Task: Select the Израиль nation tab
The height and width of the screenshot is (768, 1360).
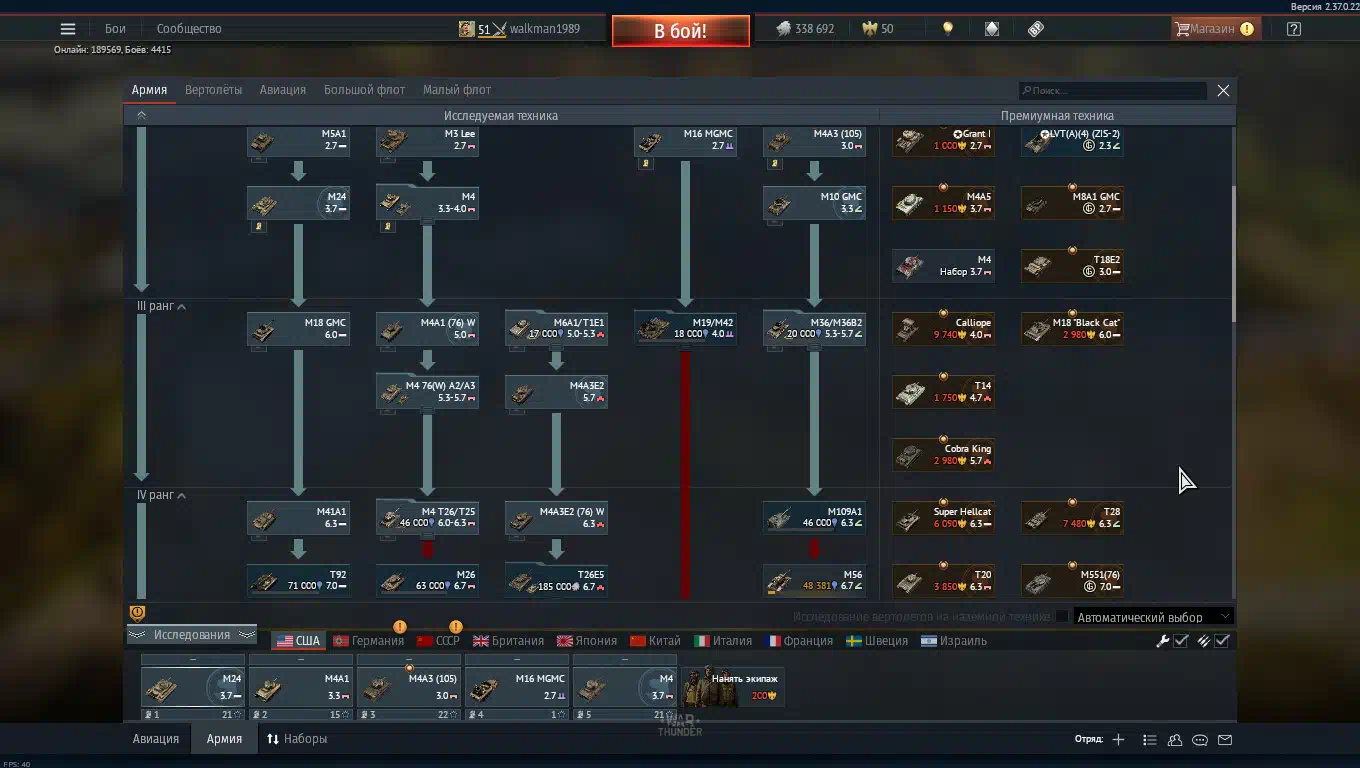Action: click(x=953, y=641)
